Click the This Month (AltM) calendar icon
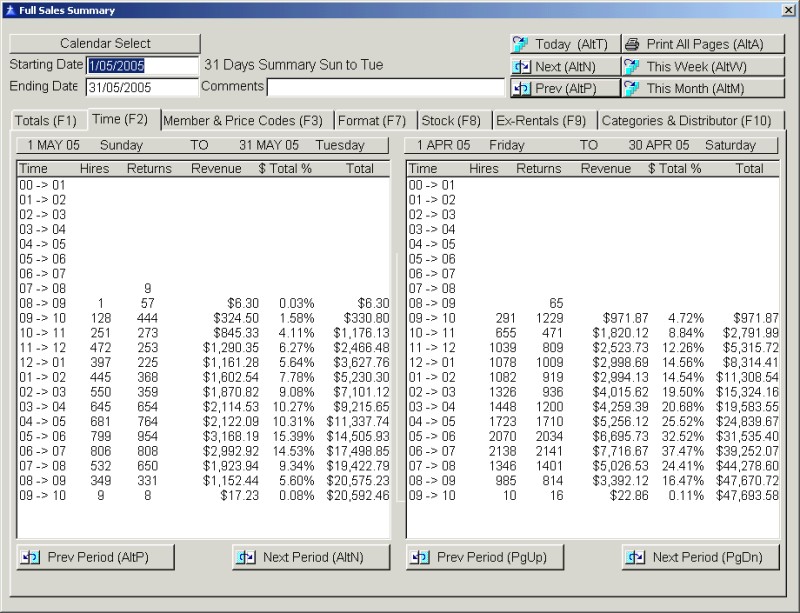The height and width of the screenshot is (613, 800). [631, 88]
